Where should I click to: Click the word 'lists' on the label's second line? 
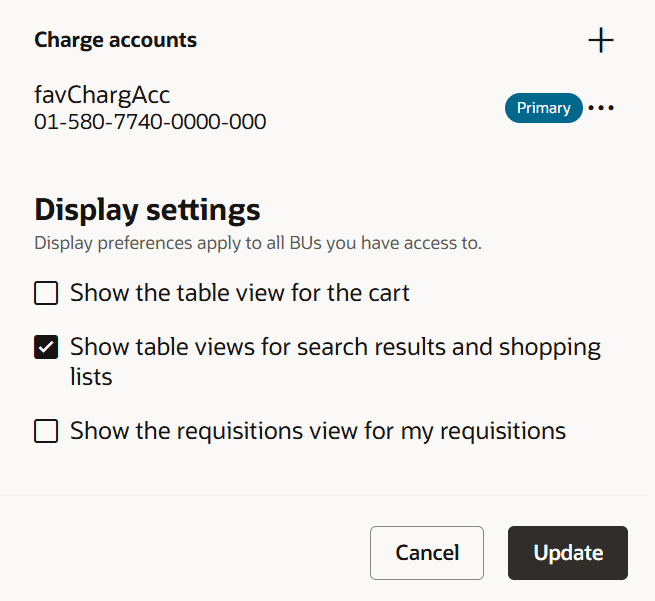point(91,377)
